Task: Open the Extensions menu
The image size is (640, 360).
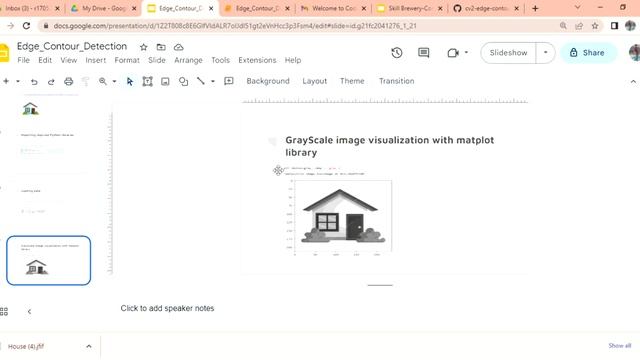Action: tap(257, 60)
